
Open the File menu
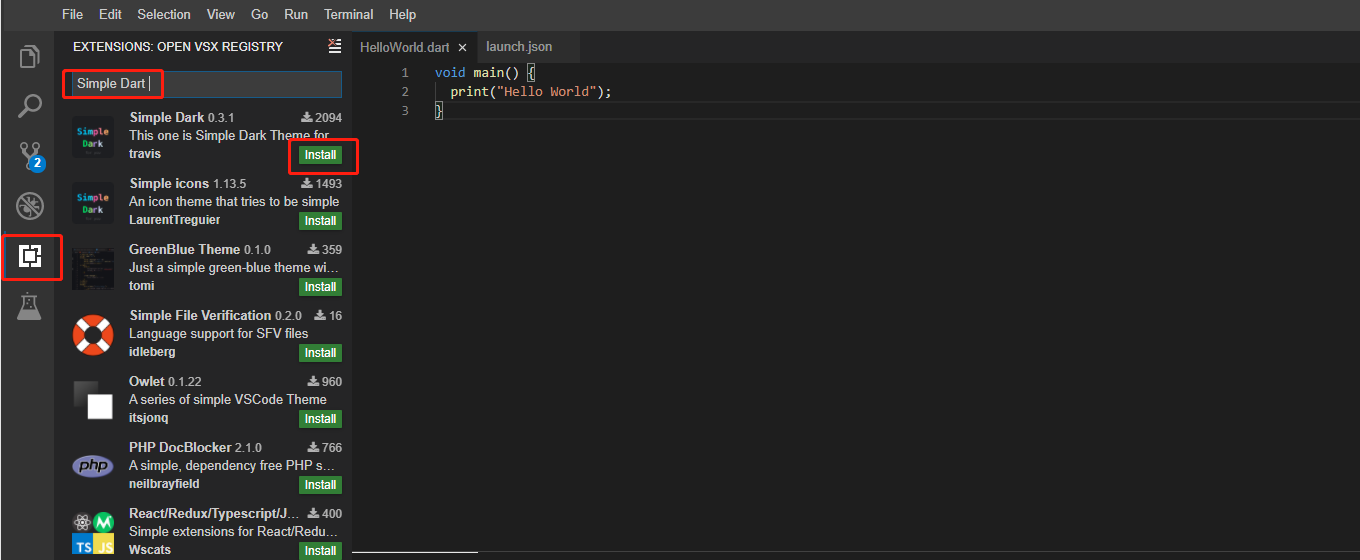pyautogui.click(x=72, y=14)
